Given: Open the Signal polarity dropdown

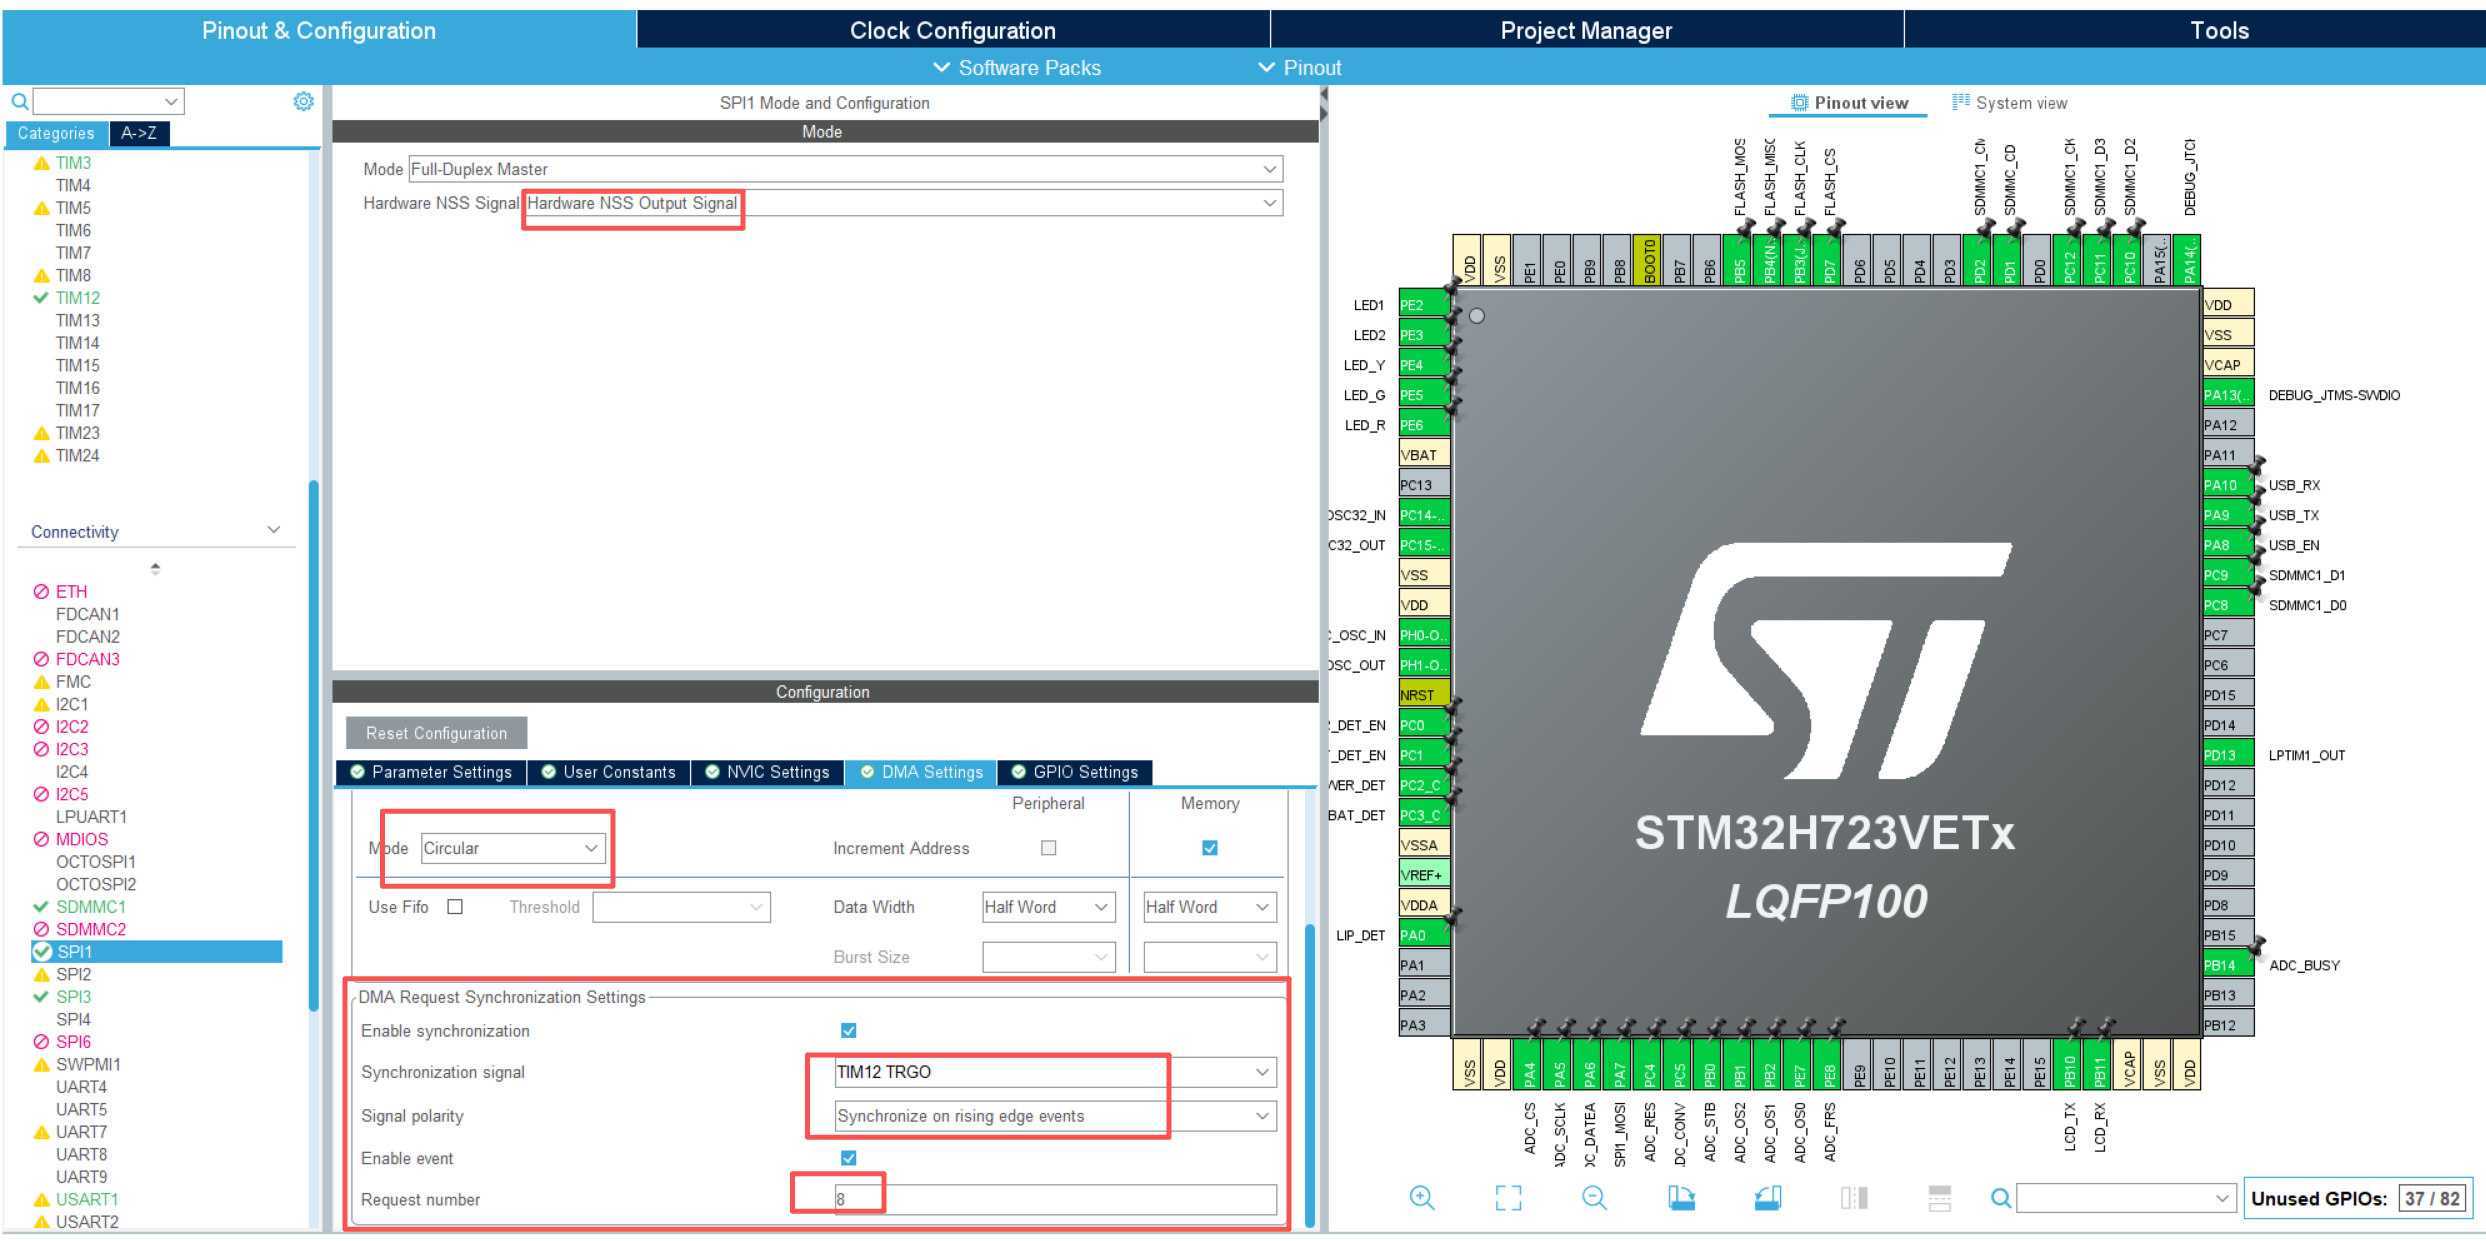Looking at the screenshot, I should [1055, 1116].
